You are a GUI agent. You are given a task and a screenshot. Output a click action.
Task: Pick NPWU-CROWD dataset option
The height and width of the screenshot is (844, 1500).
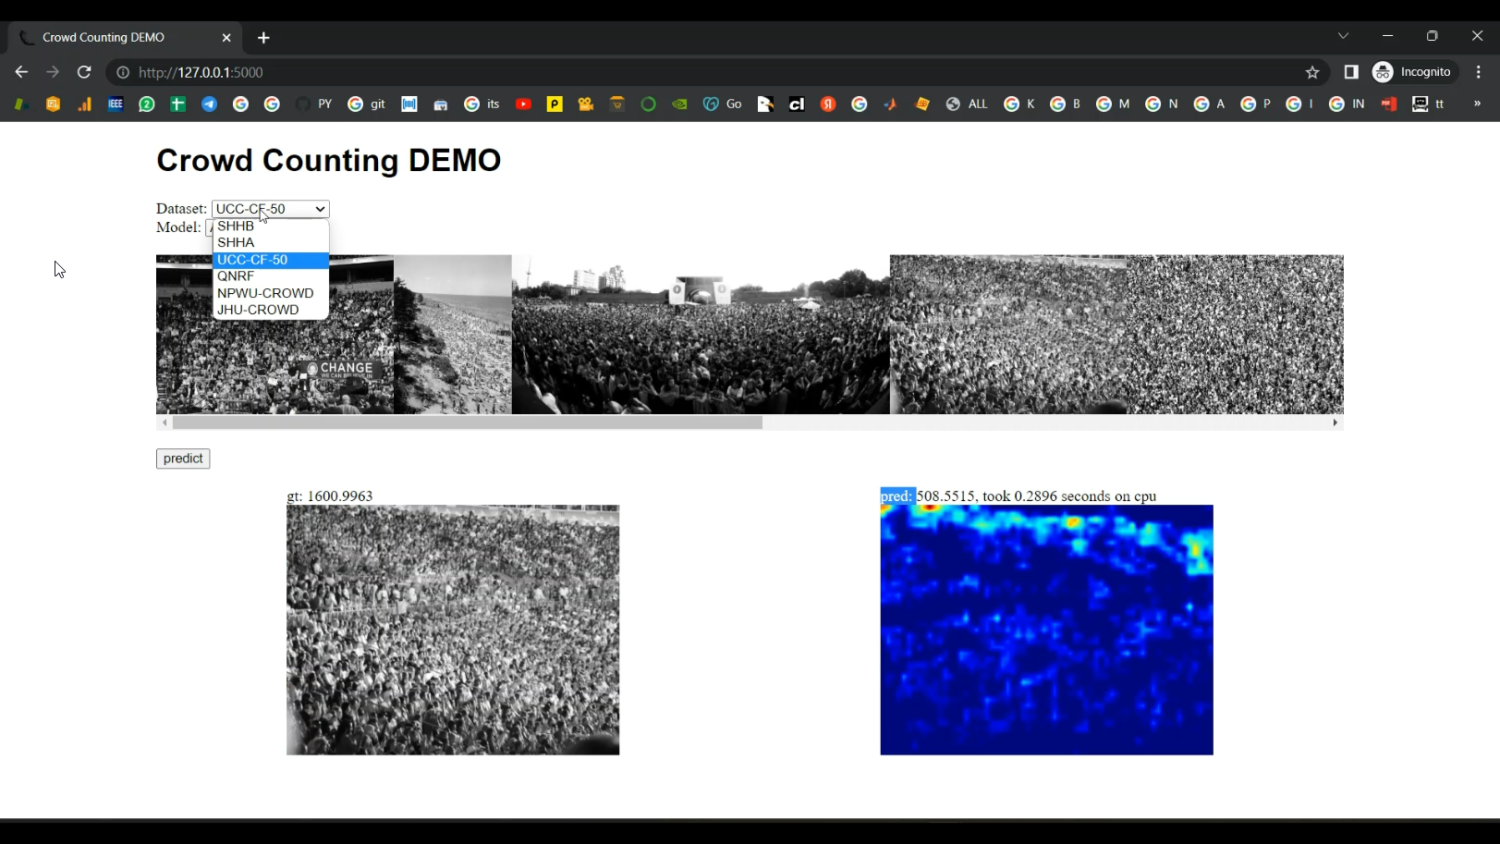(265, 293)
